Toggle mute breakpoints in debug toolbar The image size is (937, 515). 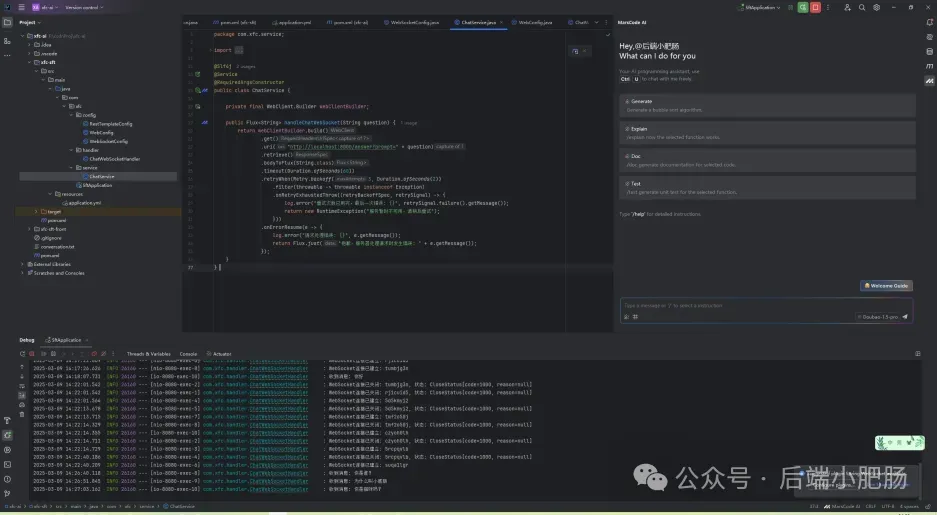(103, 354)
